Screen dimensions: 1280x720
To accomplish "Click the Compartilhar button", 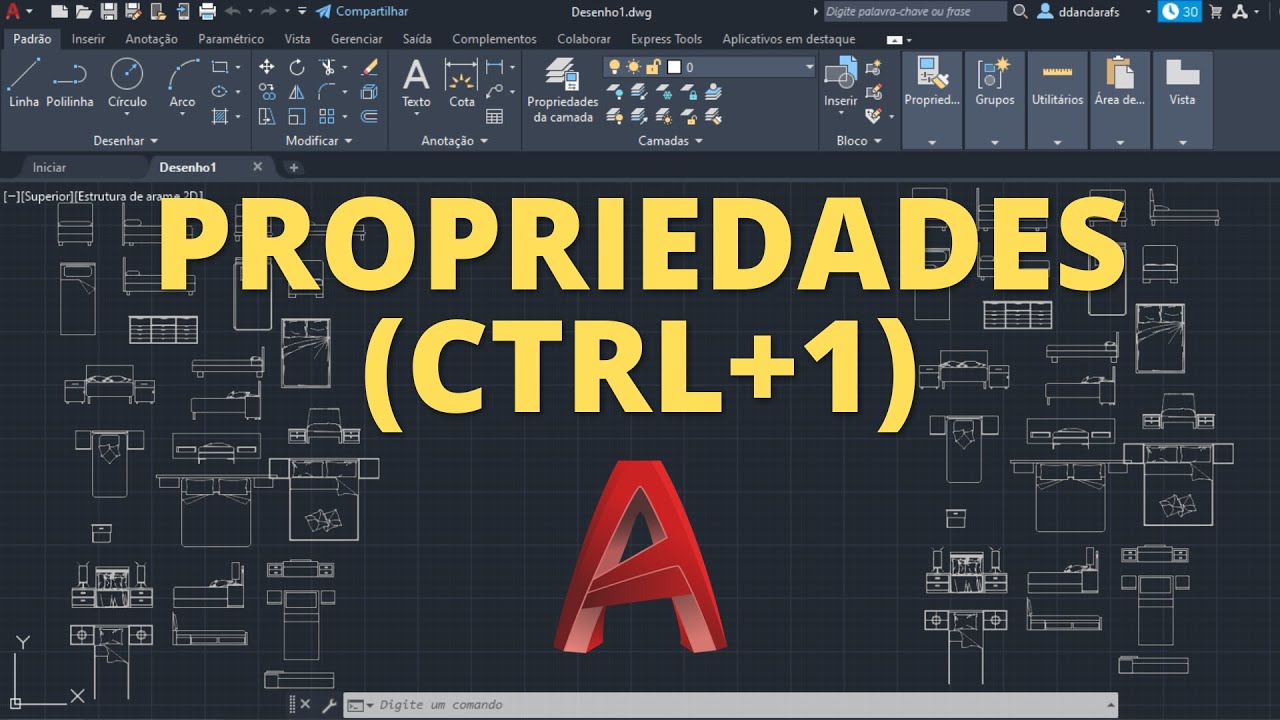I will pos(362,12).
